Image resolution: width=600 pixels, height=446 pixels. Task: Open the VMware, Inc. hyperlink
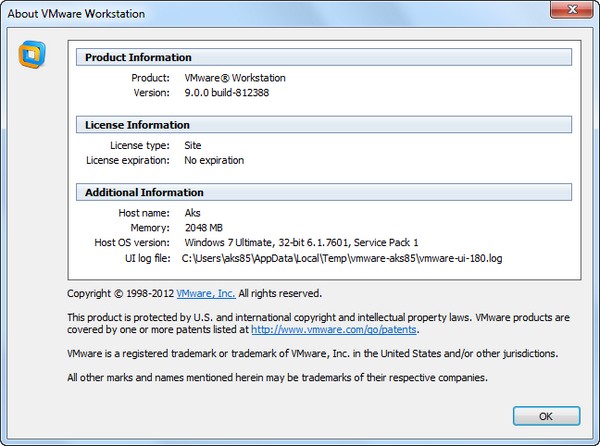[205, 294]
